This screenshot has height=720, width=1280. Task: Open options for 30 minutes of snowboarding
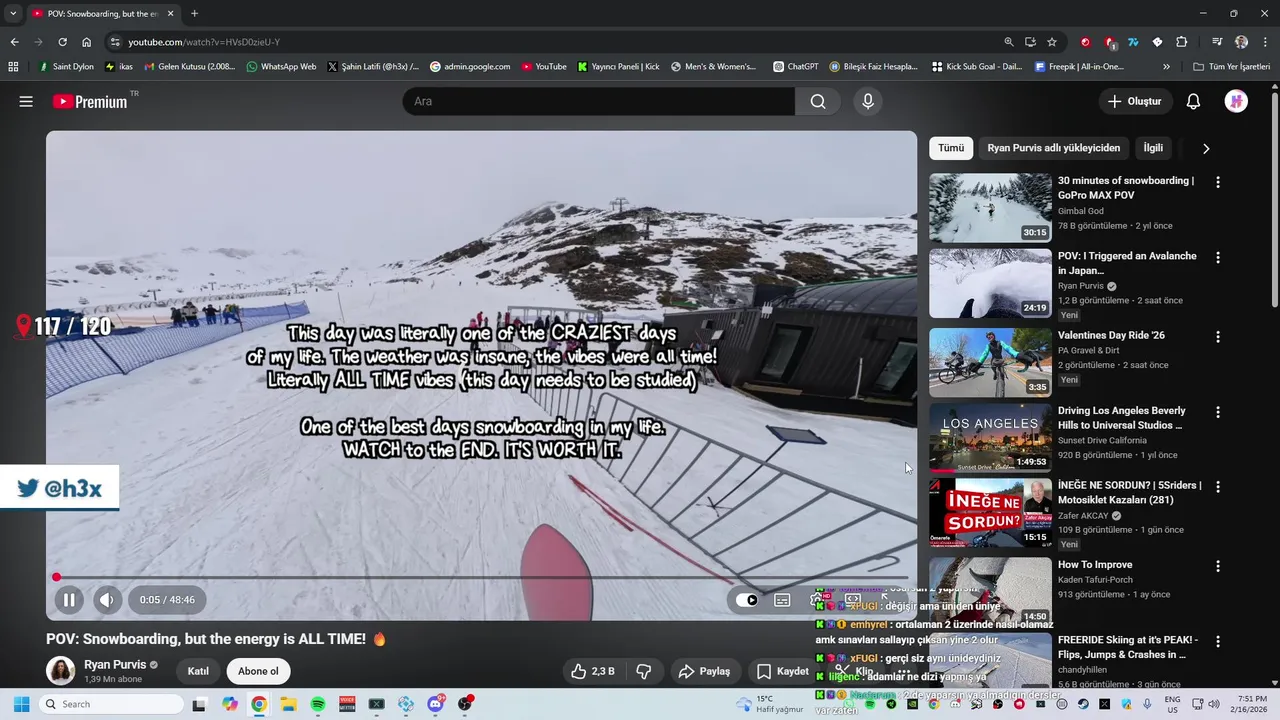pyautogui.click(x=1218, y=182)
